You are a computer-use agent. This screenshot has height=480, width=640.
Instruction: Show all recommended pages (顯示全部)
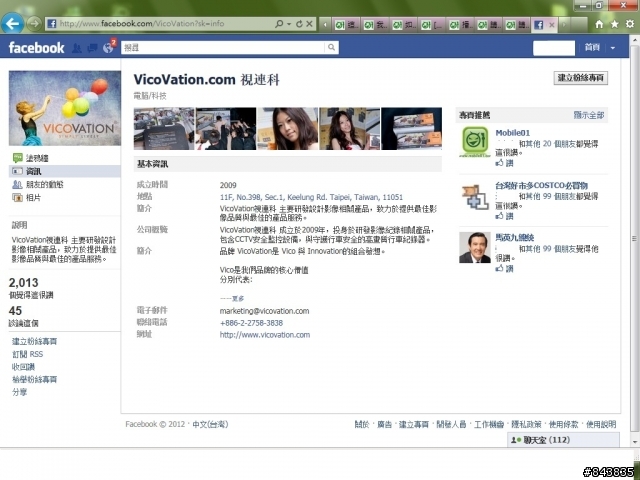(589, 115)
